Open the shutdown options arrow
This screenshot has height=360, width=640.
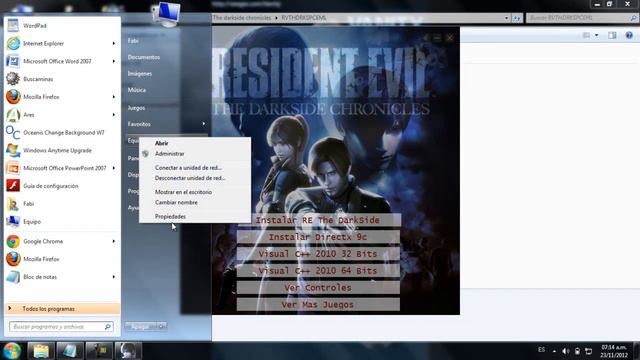pyautogui.click(x=162, y=326)
